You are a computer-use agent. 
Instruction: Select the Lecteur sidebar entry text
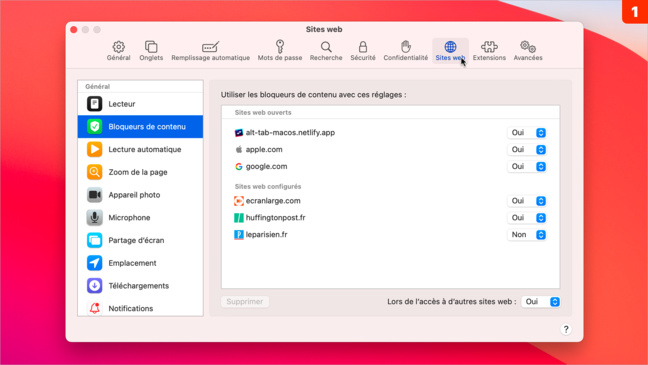(x=122, y=104)
